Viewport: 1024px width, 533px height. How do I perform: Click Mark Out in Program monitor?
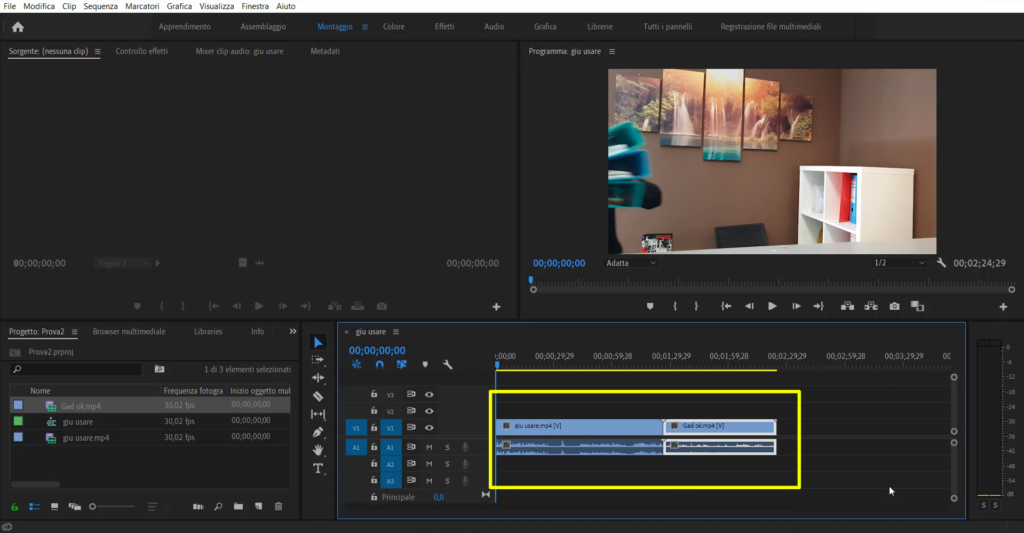click(696, 306)
